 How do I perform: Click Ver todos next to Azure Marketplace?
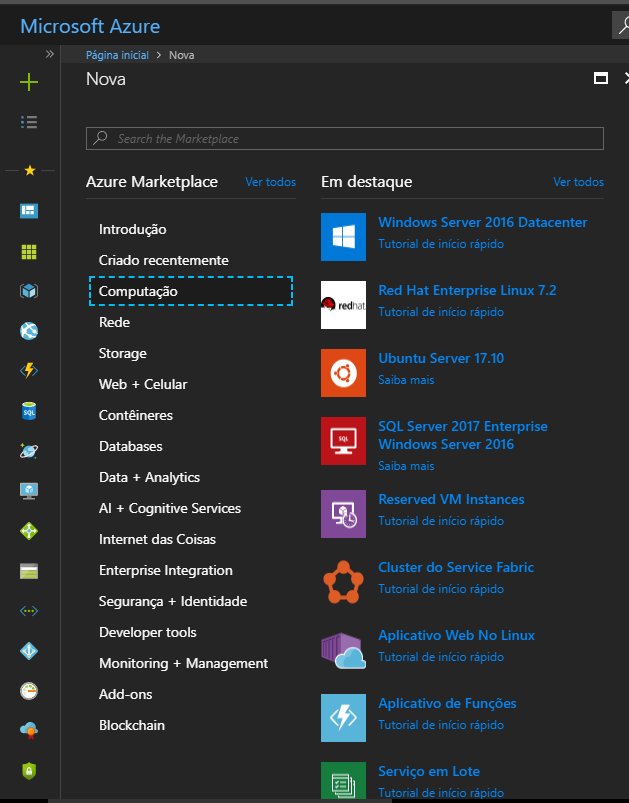pos(270,182)
